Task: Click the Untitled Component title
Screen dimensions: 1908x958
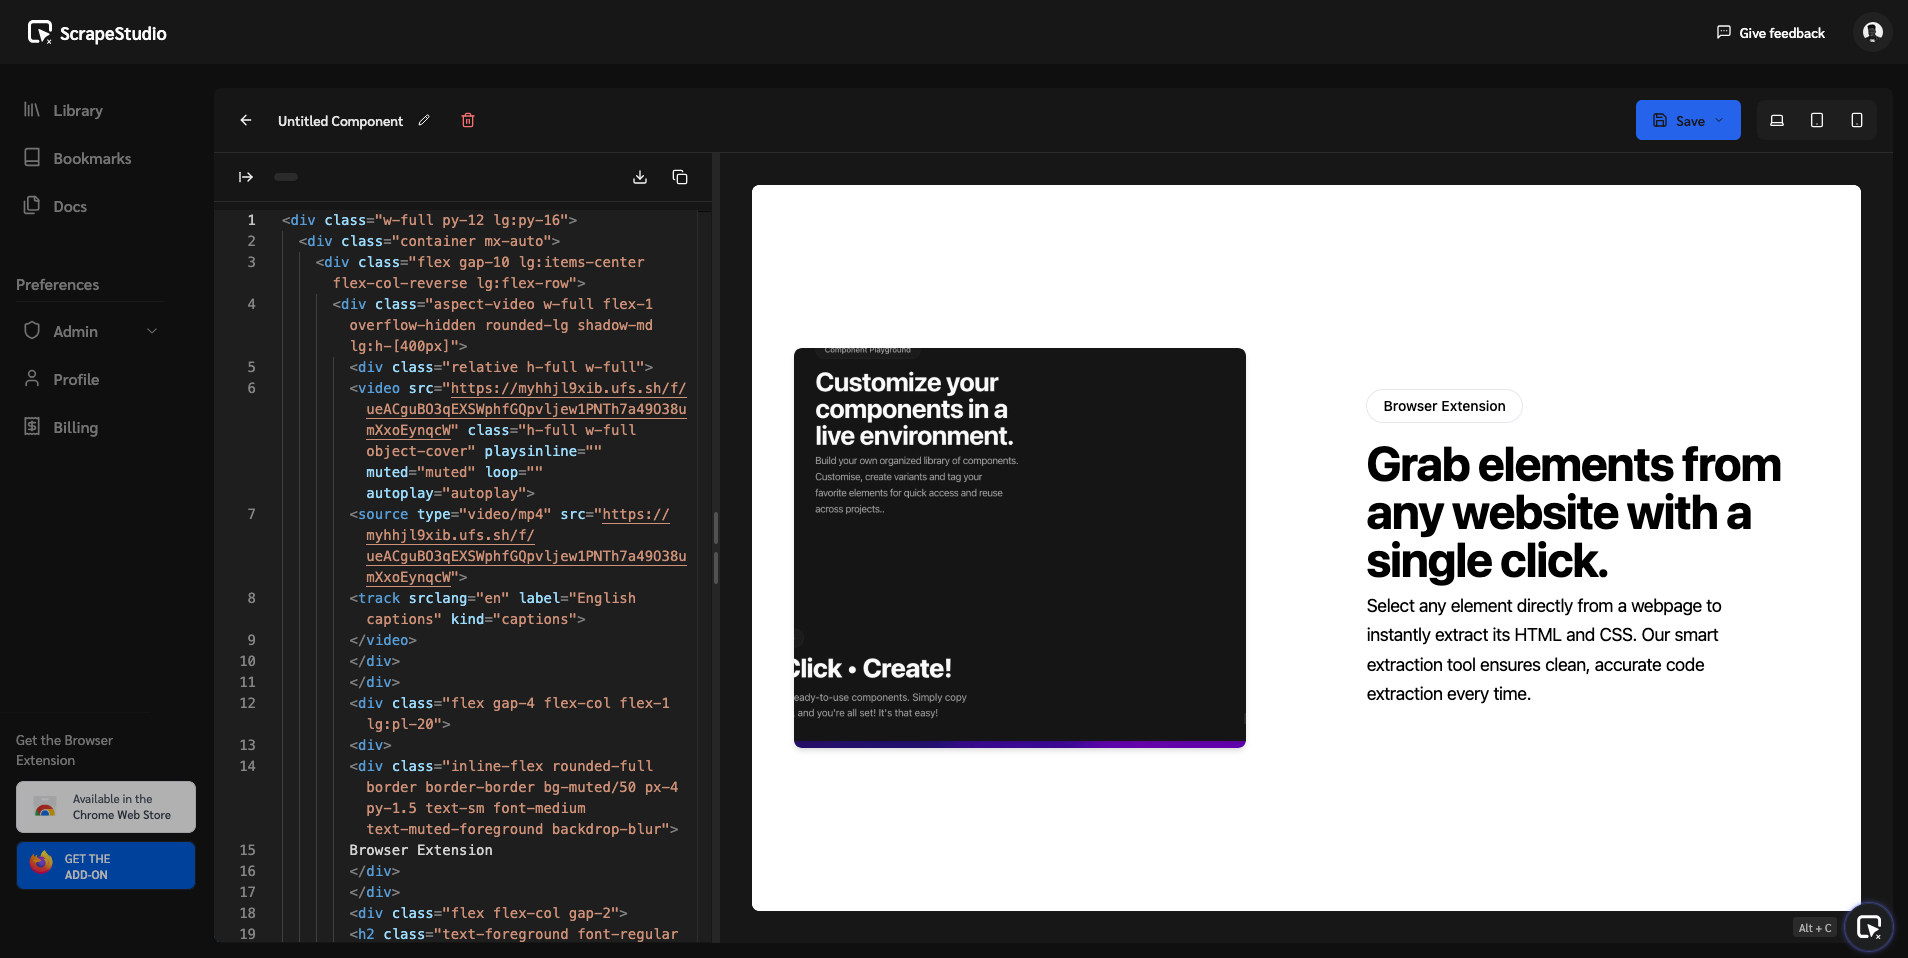Action: 340,121
